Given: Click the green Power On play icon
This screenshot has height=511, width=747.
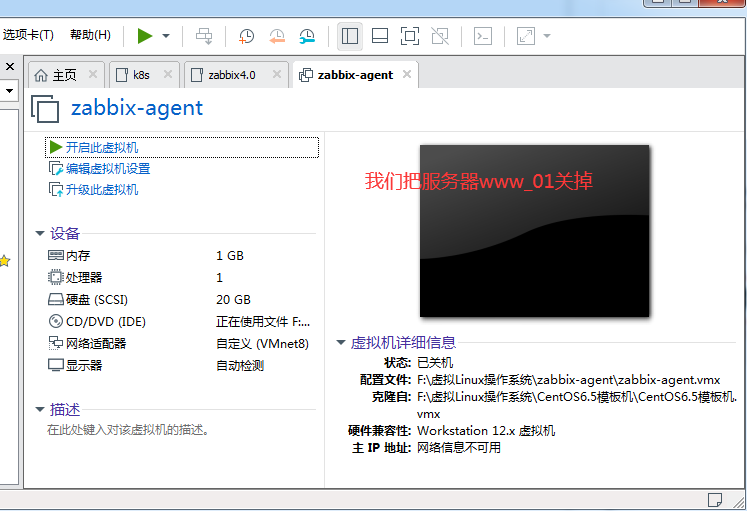Looking at the screenshot, I should 145,36.
